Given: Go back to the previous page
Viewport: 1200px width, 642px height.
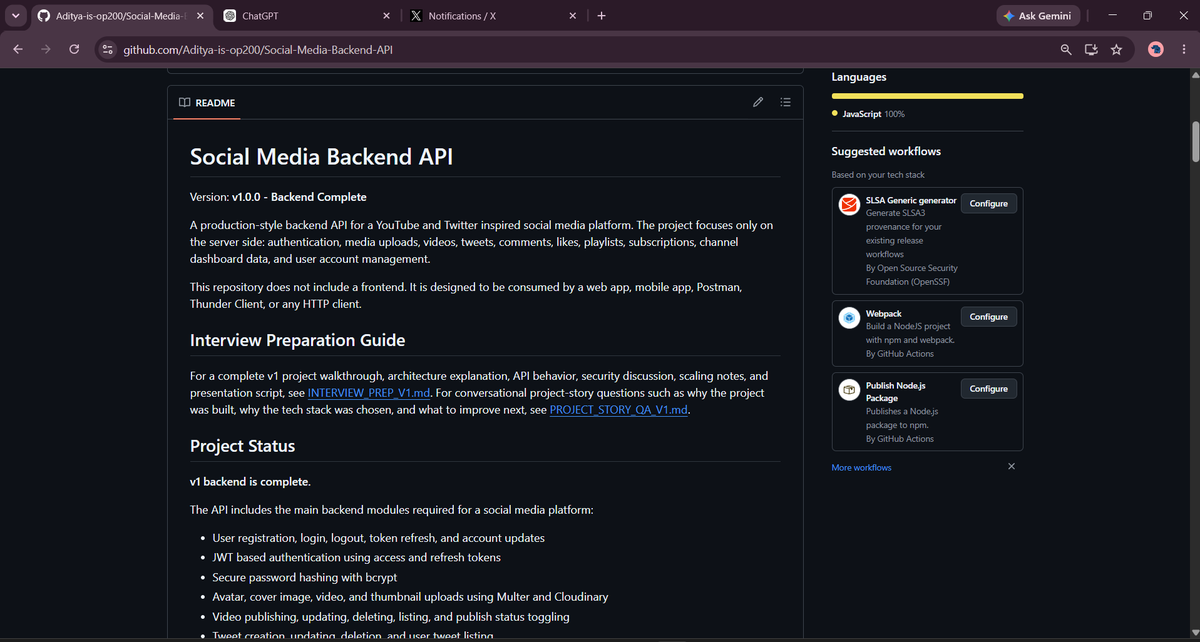Looking at the screenshot, I should point(18,49).
